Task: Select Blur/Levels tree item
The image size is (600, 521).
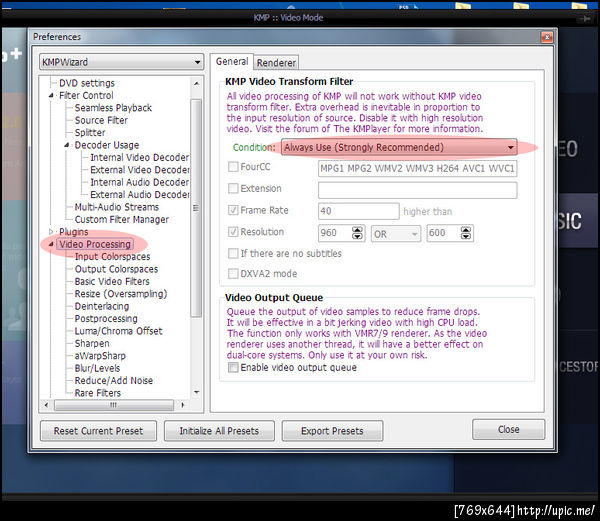Action: tap(97, 368)
